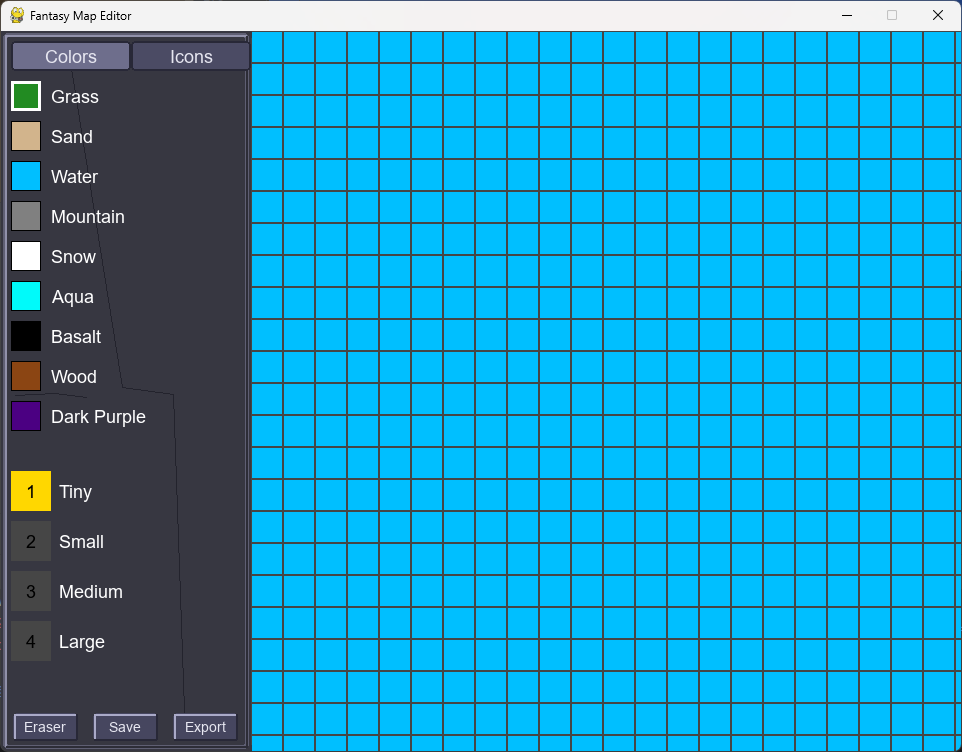The width and height of the screenshot is (962, 752).
Task: Switch brush size to 4 Large
Action: coord(31,641)
